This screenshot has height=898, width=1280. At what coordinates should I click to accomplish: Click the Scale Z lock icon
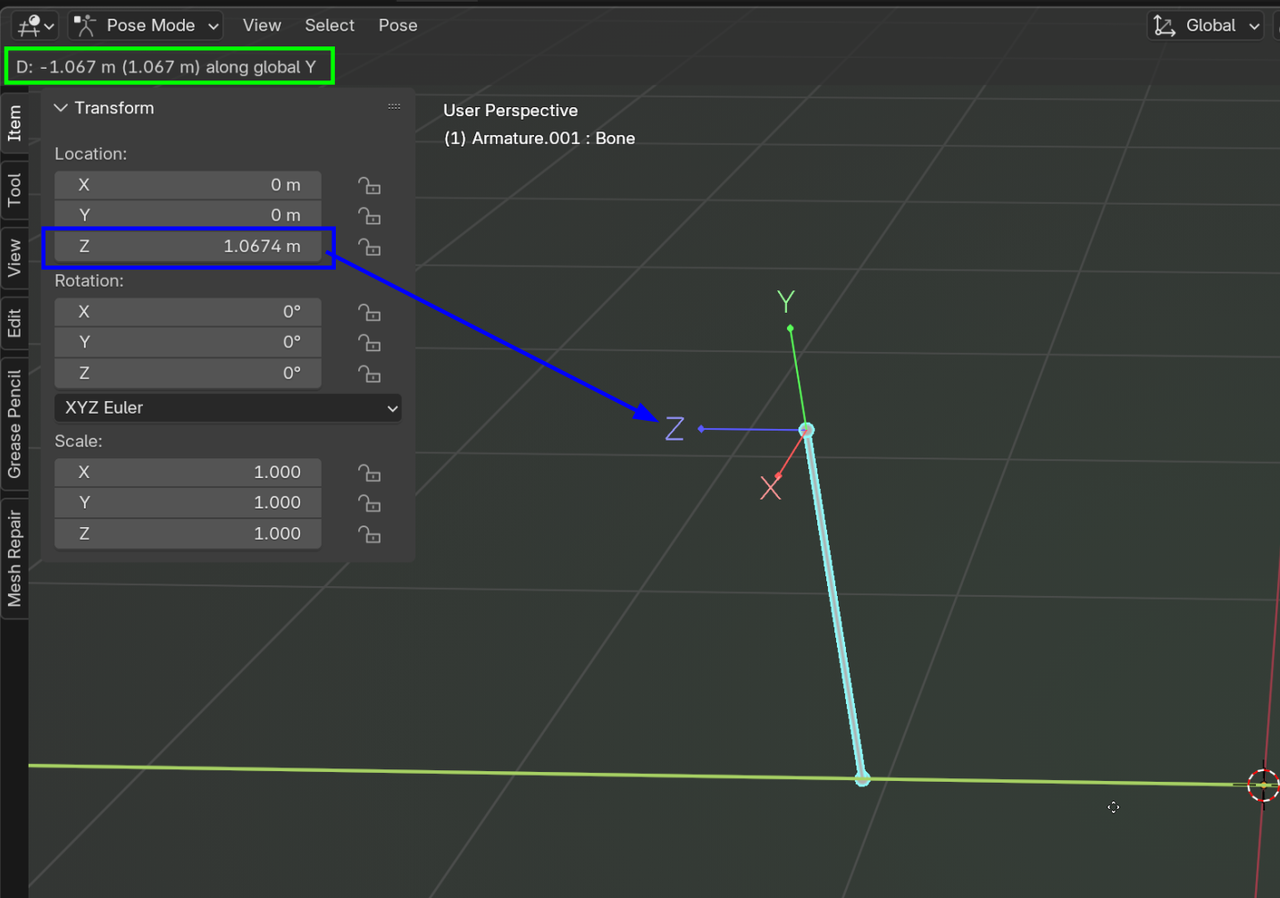(x=370, y=534)
